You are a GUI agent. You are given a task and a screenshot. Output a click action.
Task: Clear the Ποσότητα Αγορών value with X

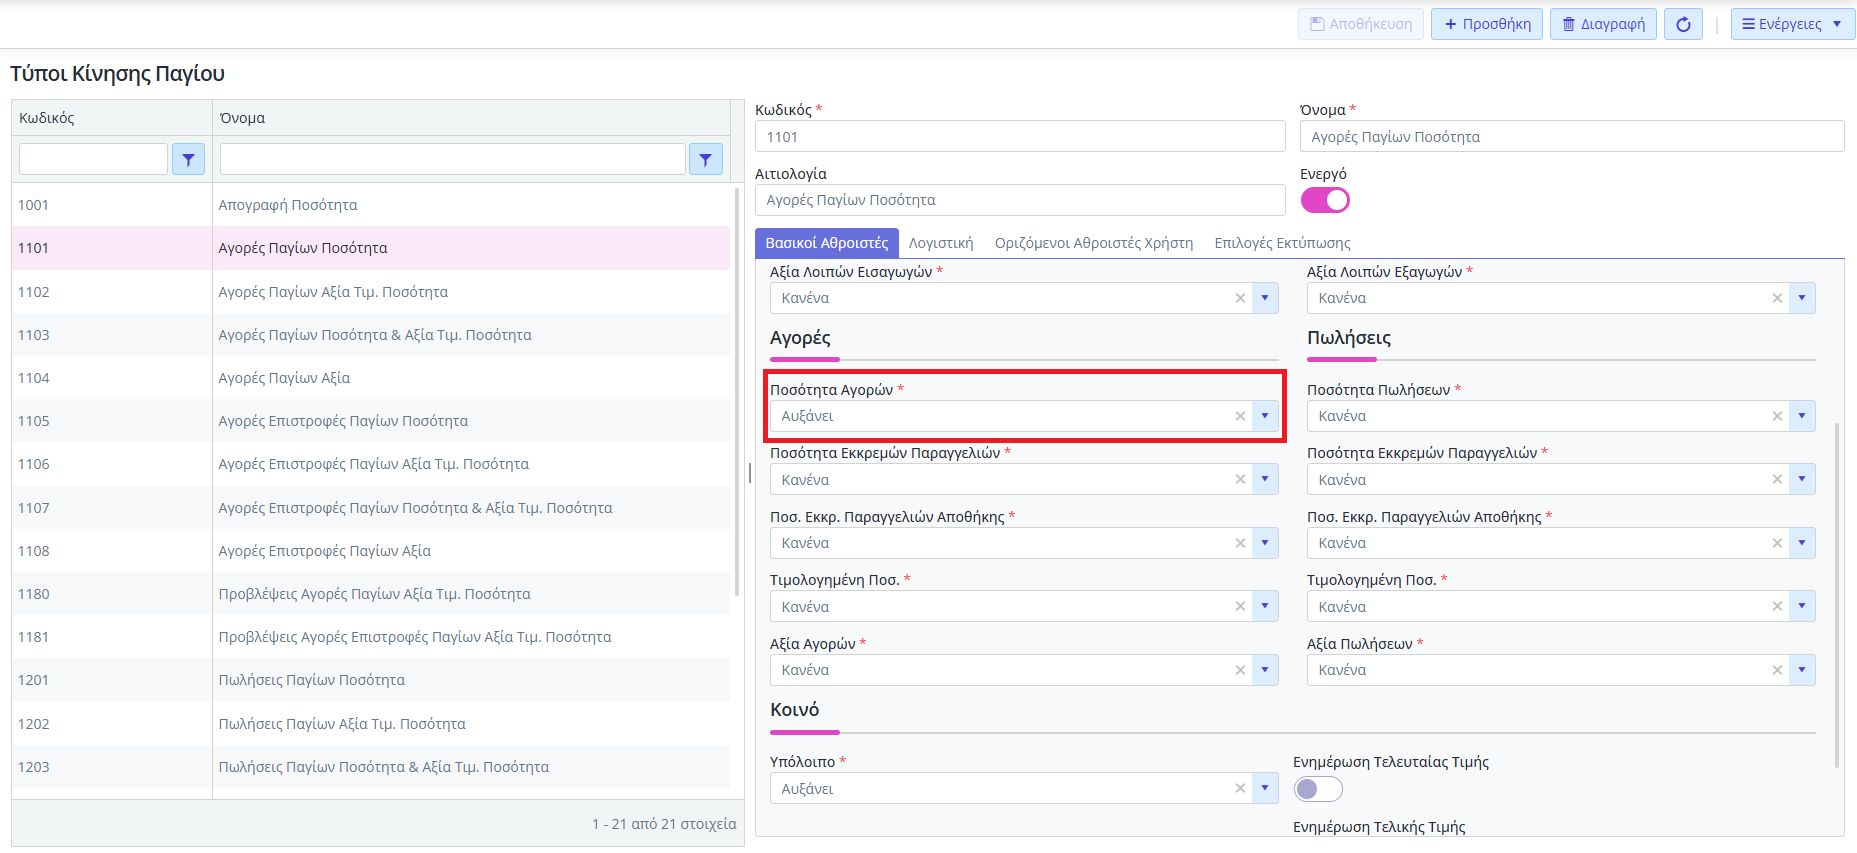tap(1240, 416)
